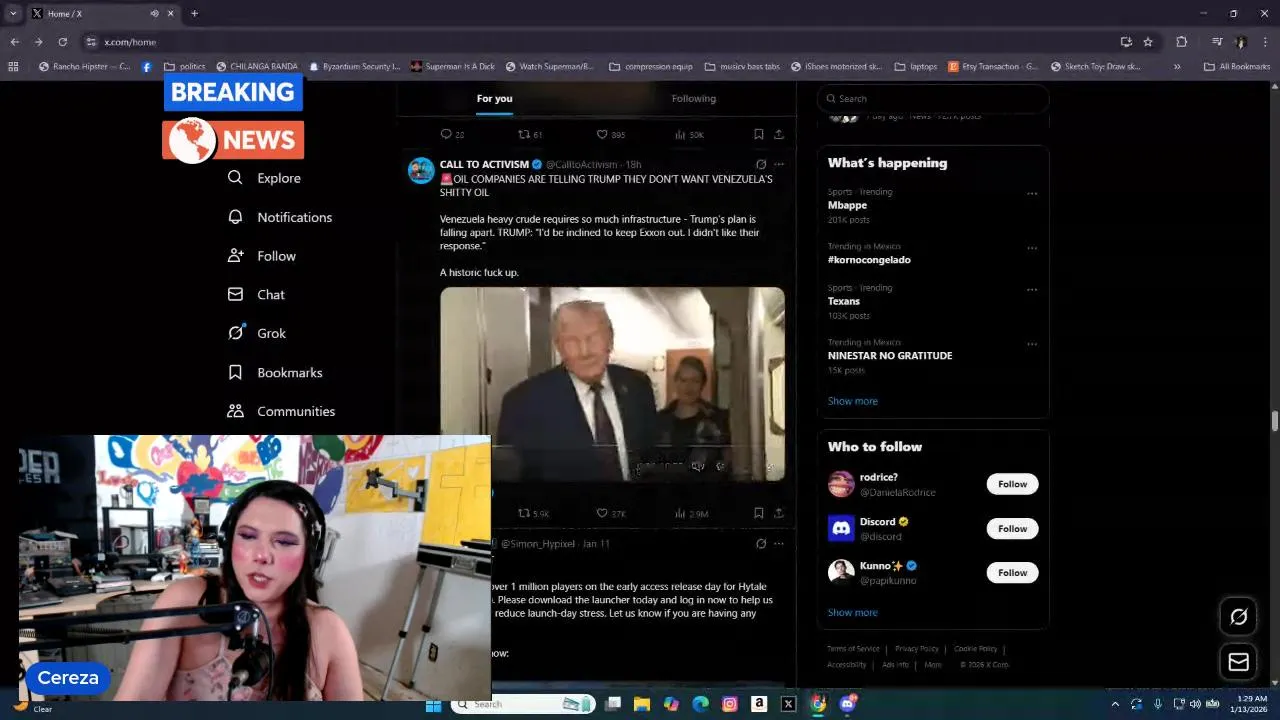Screen dimensions: 1280x720
Task: Open floating Messages envelope button
Action: (1238, 662)
